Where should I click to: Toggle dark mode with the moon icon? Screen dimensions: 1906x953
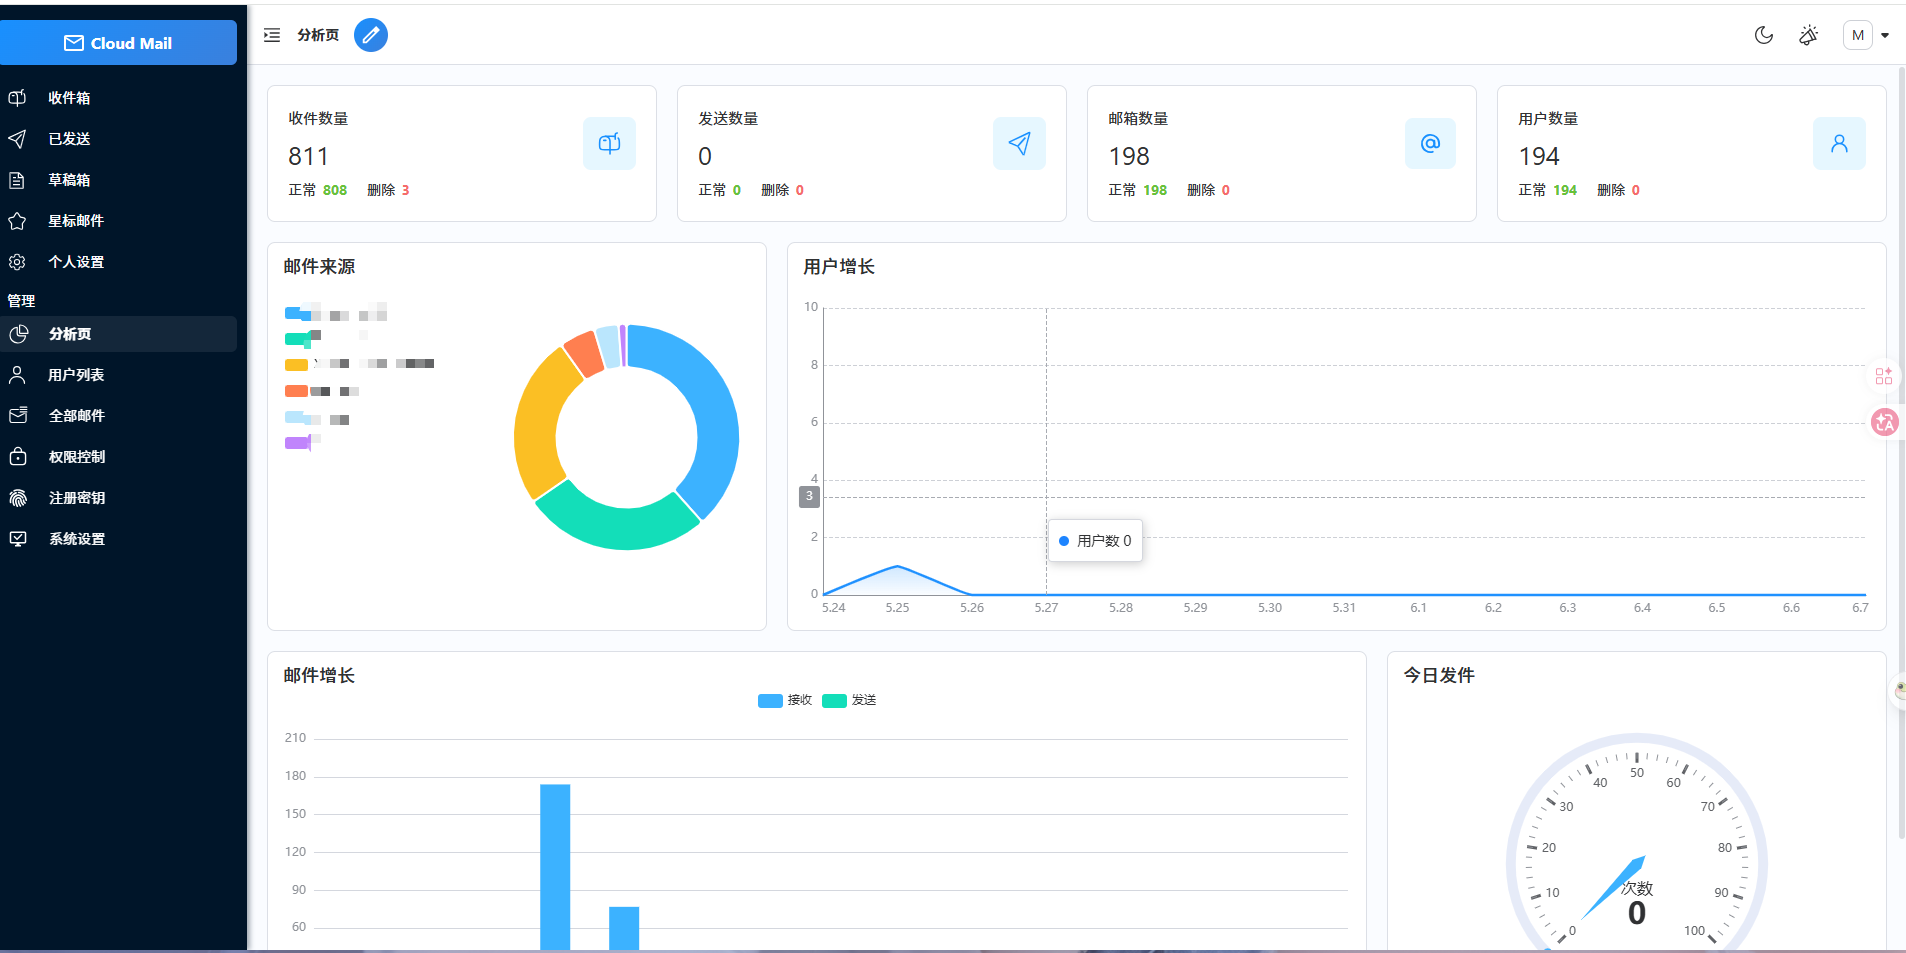[1764, 35]
